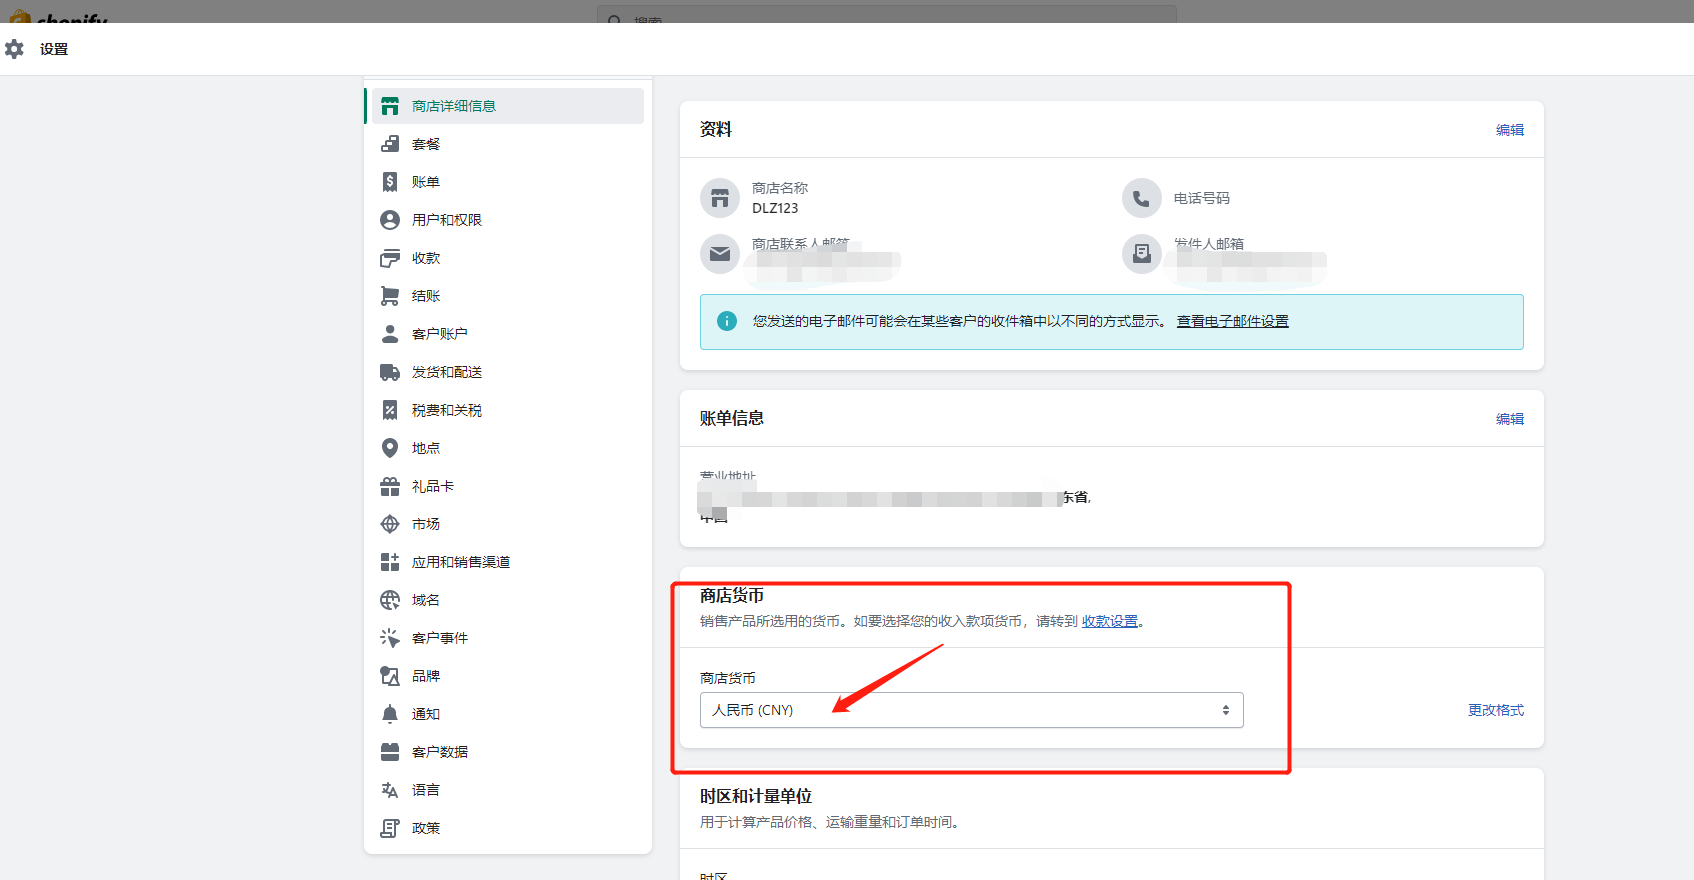Click the billing dollar receipt icon
The height and width of the screenshot is (880, 1694).
[390, 182]
